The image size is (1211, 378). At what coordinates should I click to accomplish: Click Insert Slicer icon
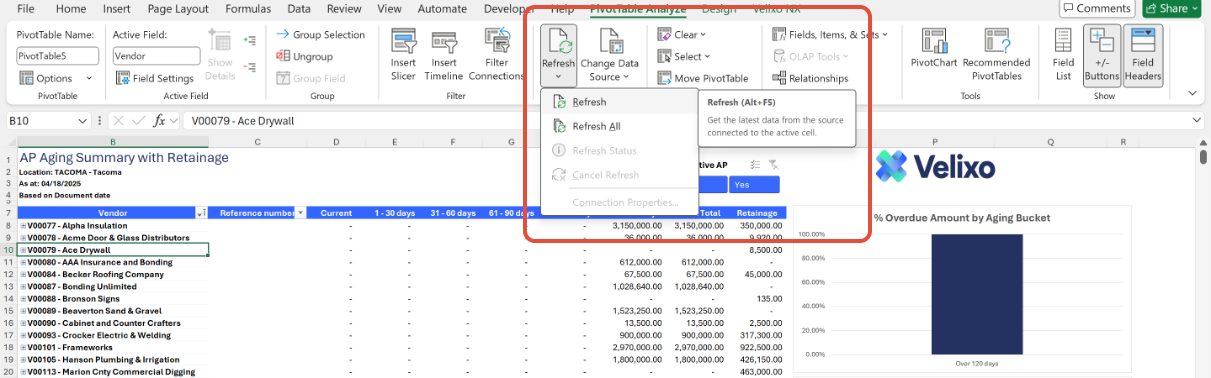point(403,41)
